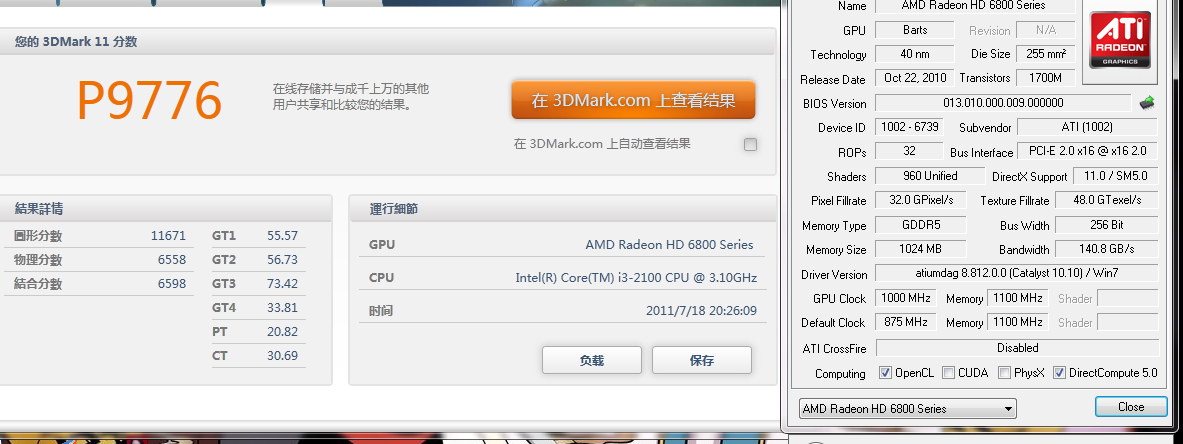Click the ATI CrossFire Disabled field
Screen dimensions: 1183x444
click(x=1016, y=348)
